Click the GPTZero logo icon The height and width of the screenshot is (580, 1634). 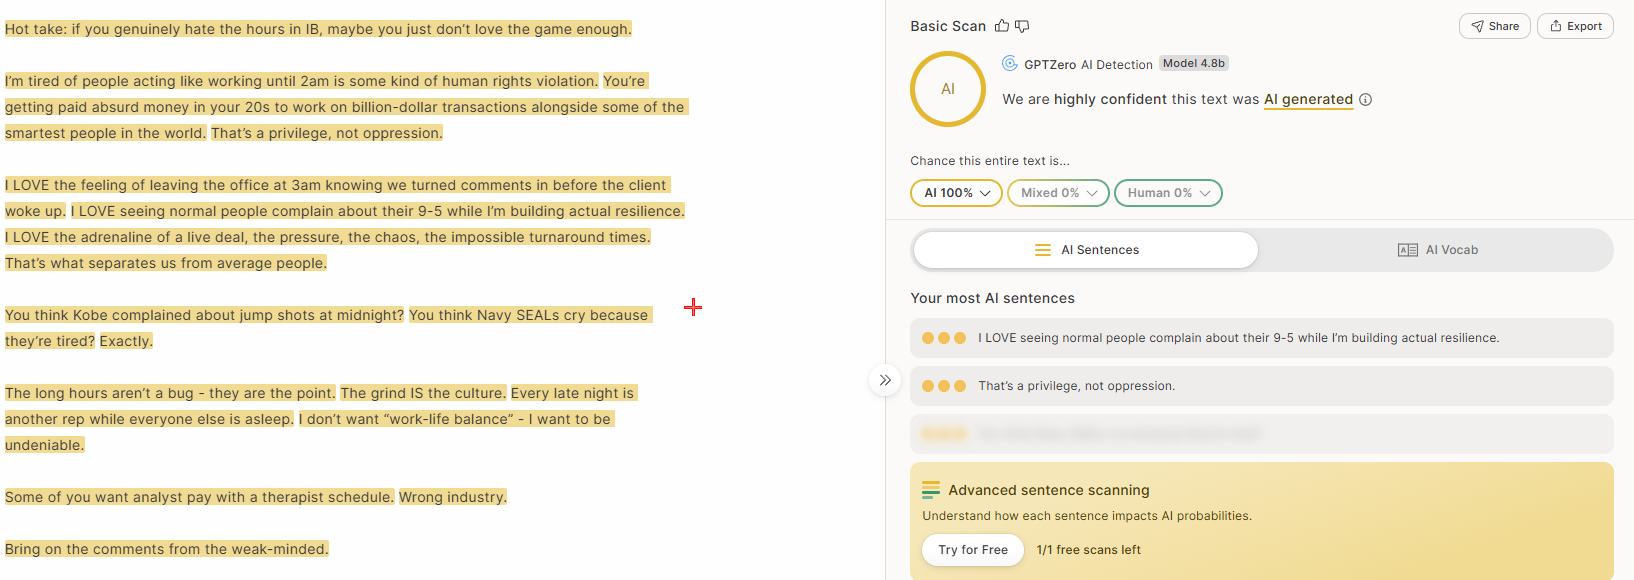click(1010, 63)
